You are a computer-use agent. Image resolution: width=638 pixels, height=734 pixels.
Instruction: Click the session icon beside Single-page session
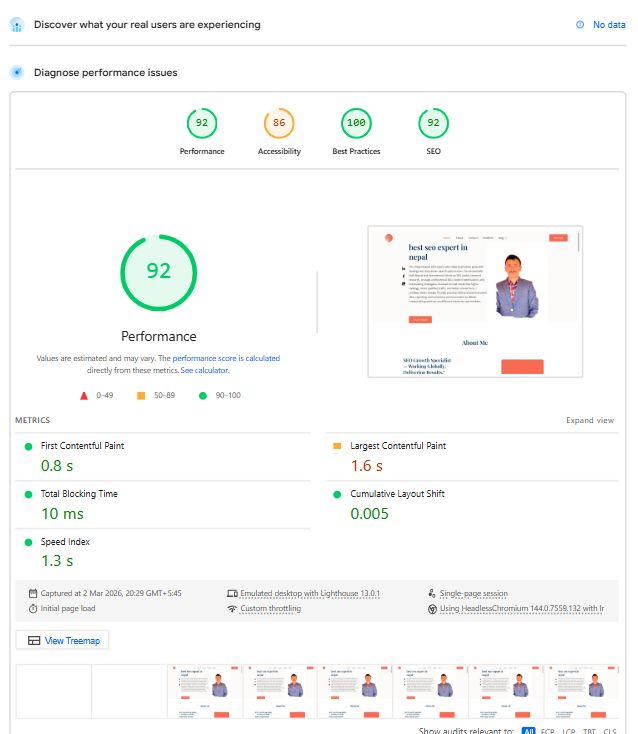pos(432,594)
